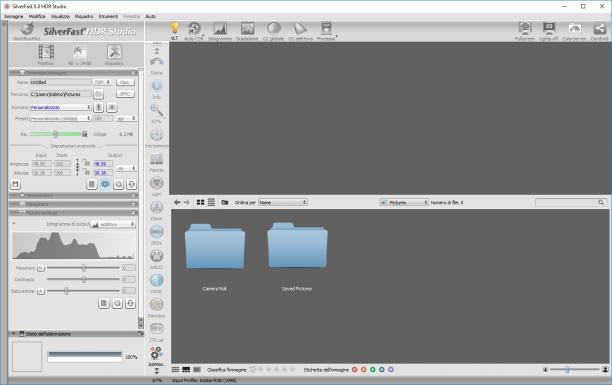Click the IPTC button
This screenshot has height=385, width=612.
click(x=125, y=94)
